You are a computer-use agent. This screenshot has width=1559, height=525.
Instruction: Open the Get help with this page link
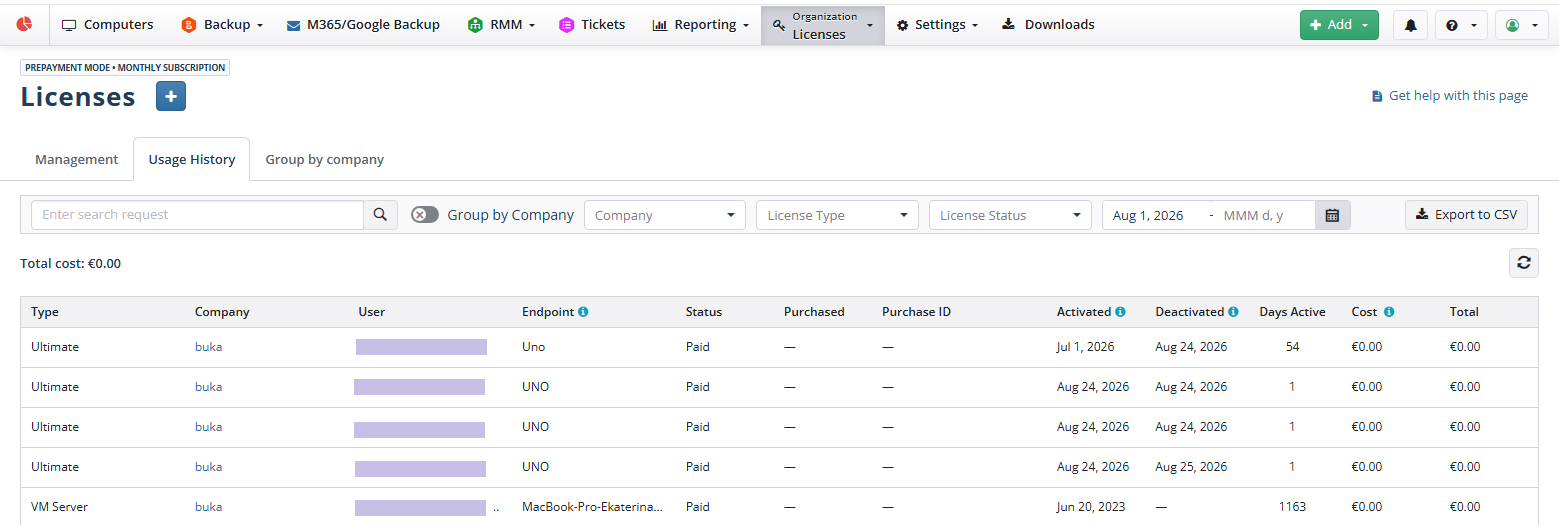tap(1450, 96)
